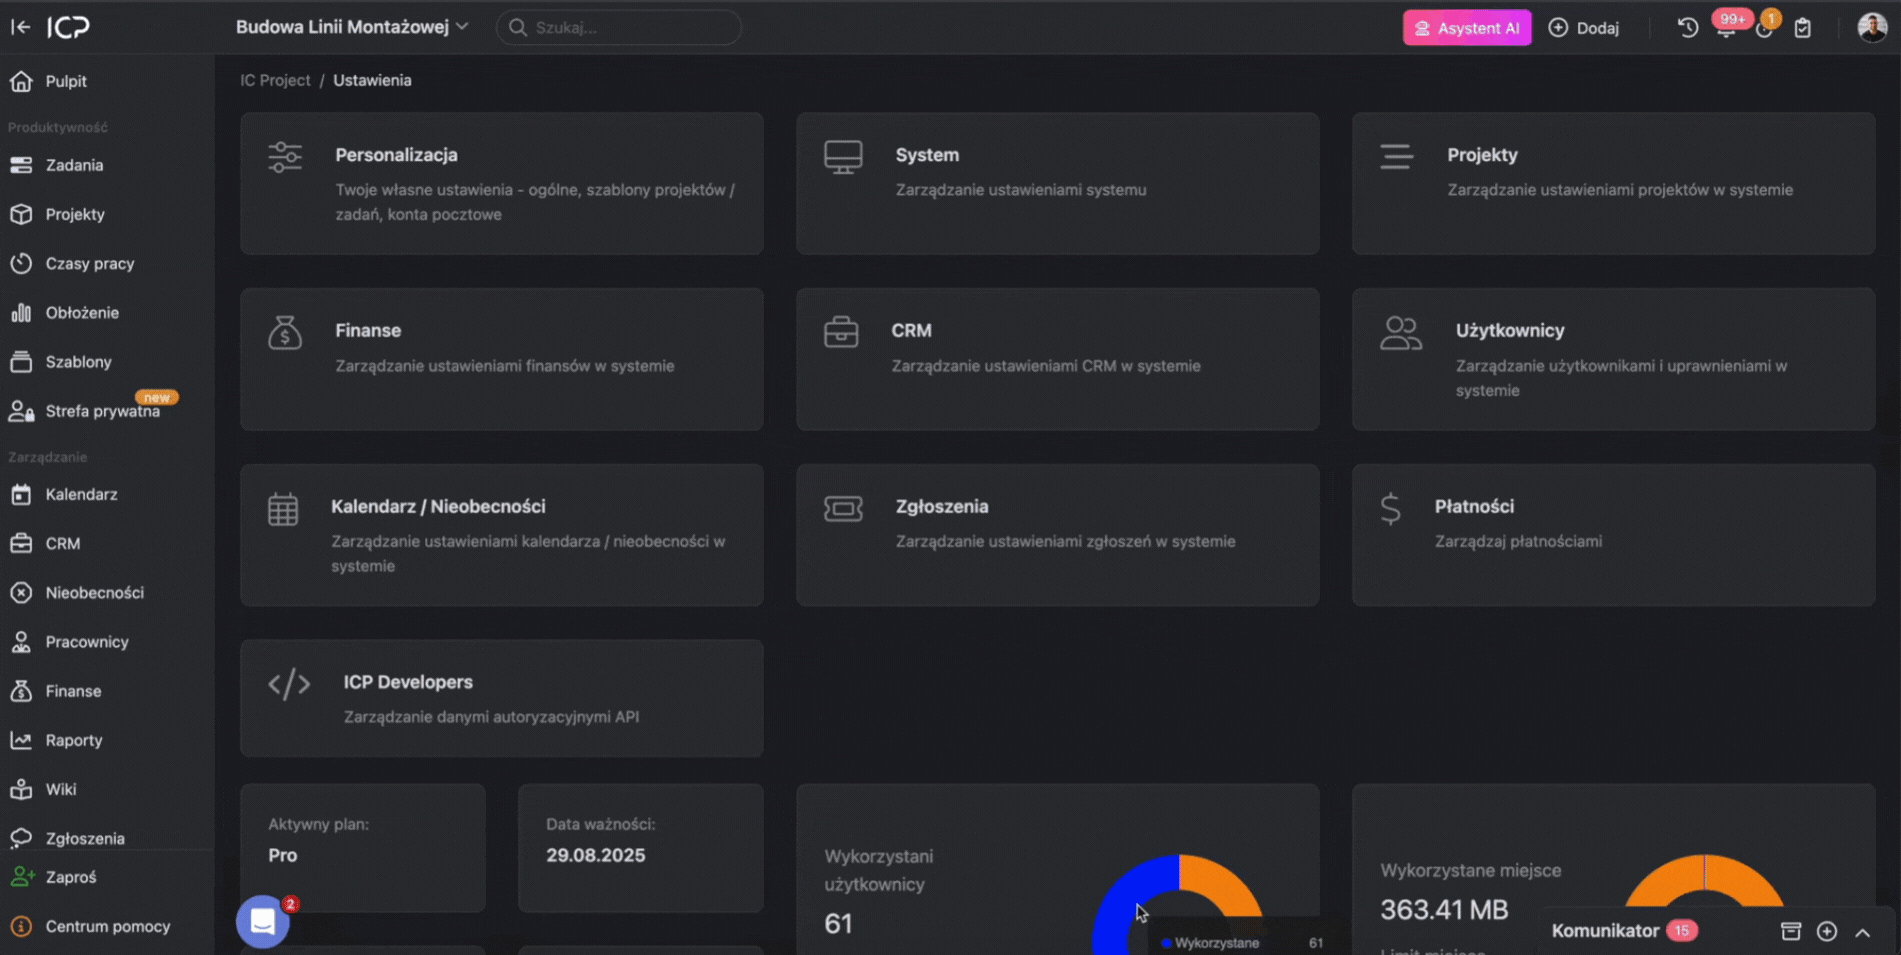This screenshot has height=955, width=1901.
Task: Click the ICP logo
Action: [68, 27]
